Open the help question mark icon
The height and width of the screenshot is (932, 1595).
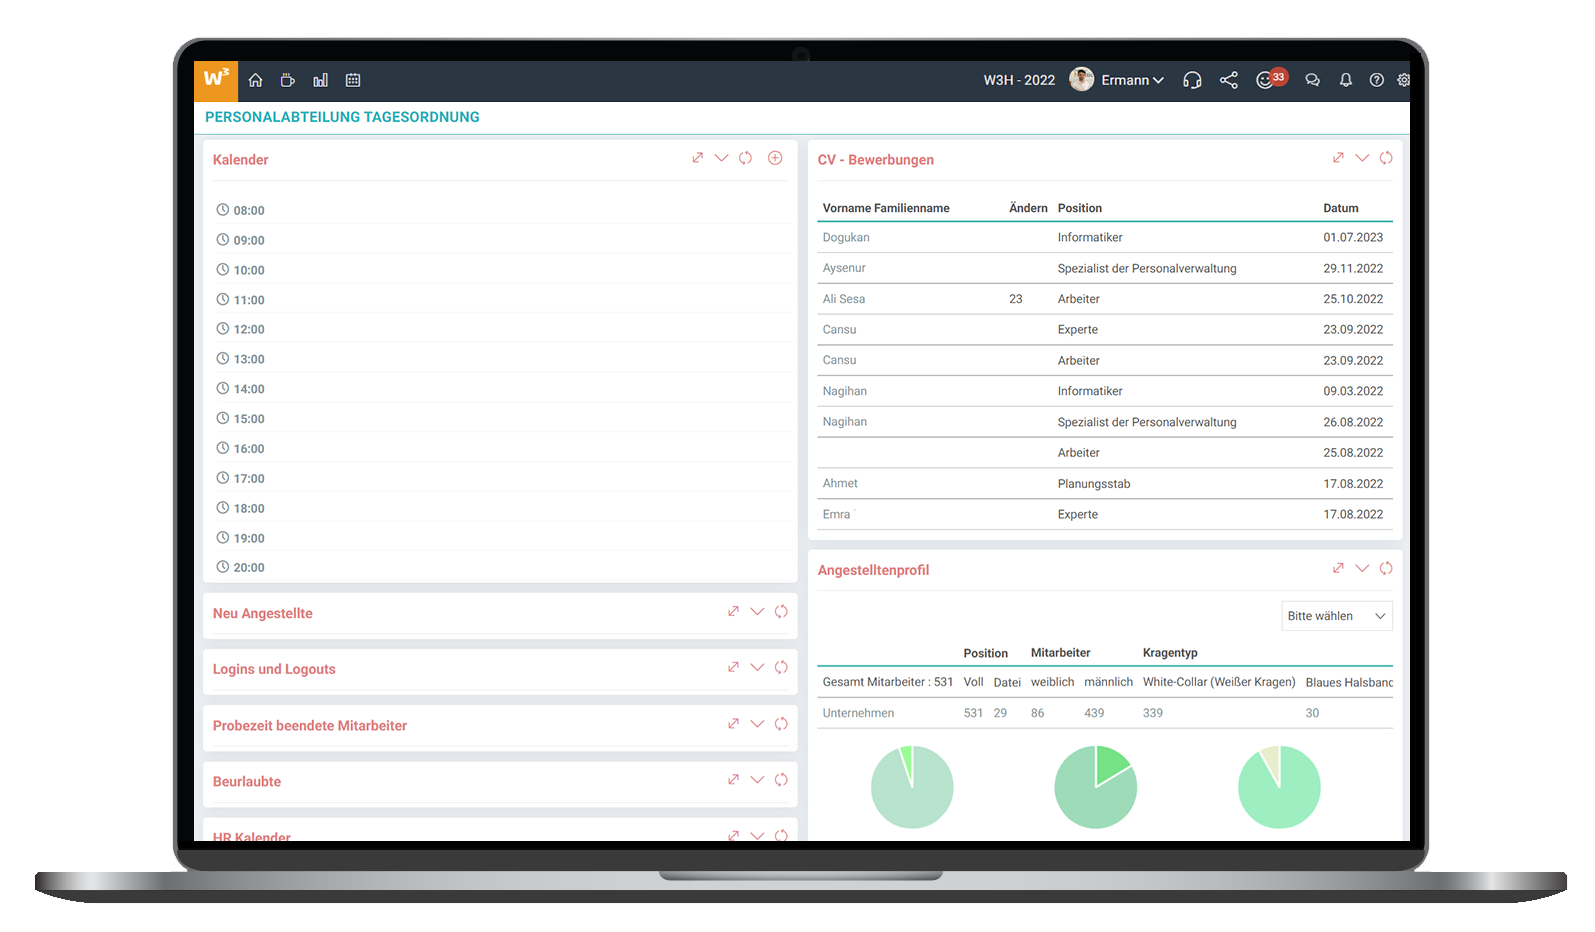1377,80
